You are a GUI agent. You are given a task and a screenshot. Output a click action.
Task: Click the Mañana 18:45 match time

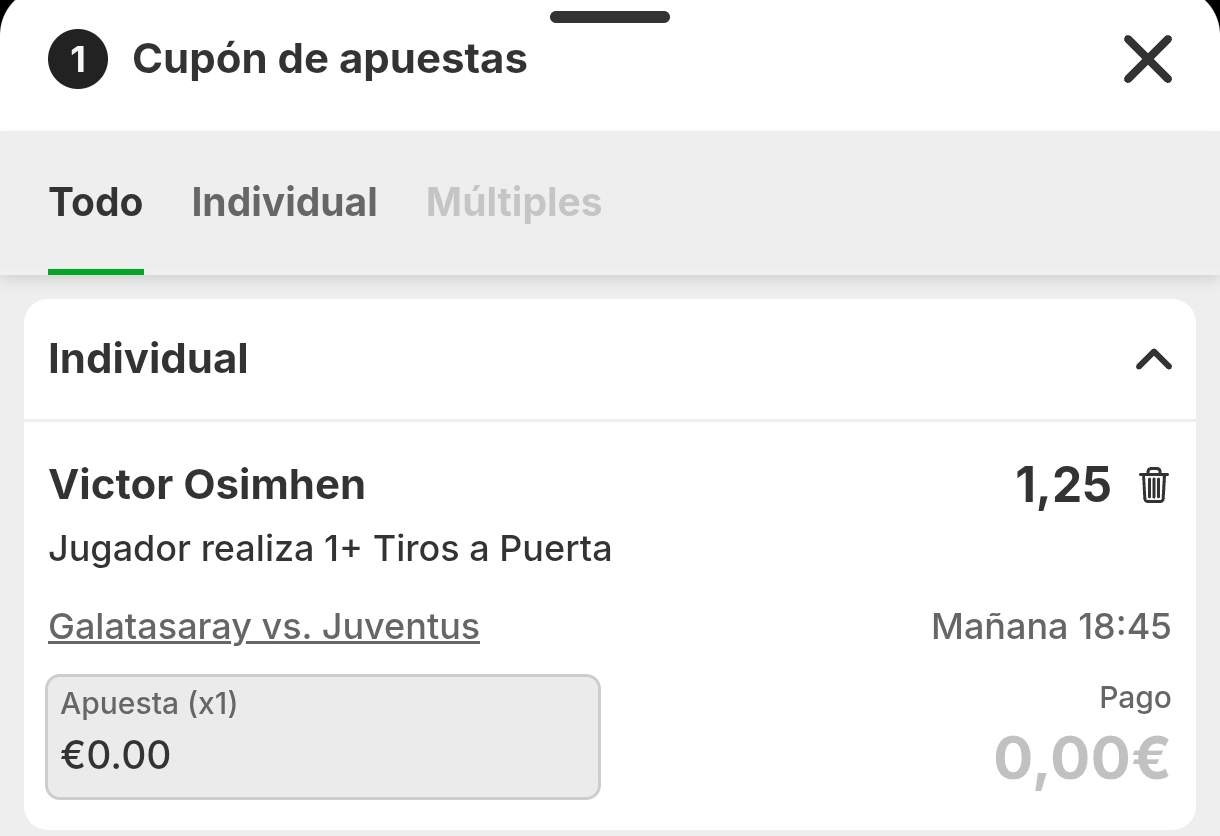[x=1050, y=627]
